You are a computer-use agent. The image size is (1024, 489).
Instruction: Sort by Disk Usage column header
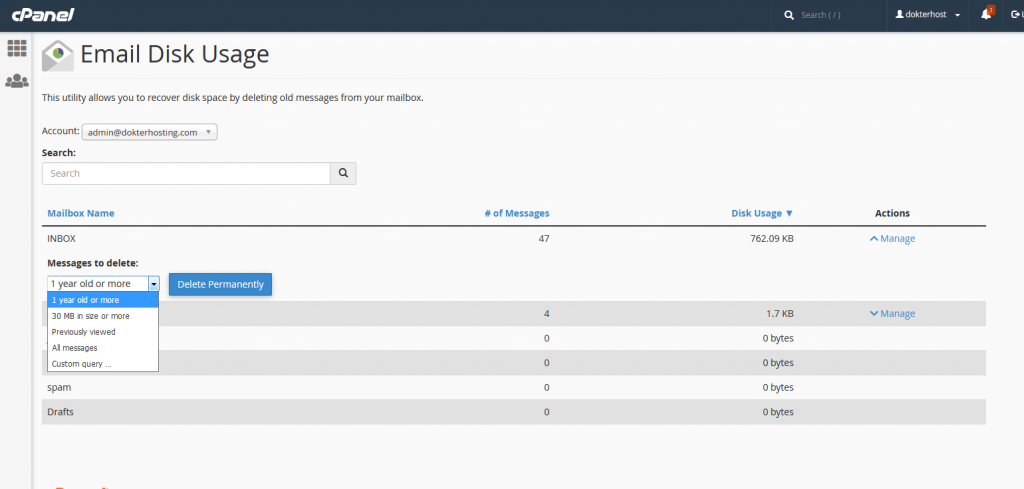click(761, 213)
